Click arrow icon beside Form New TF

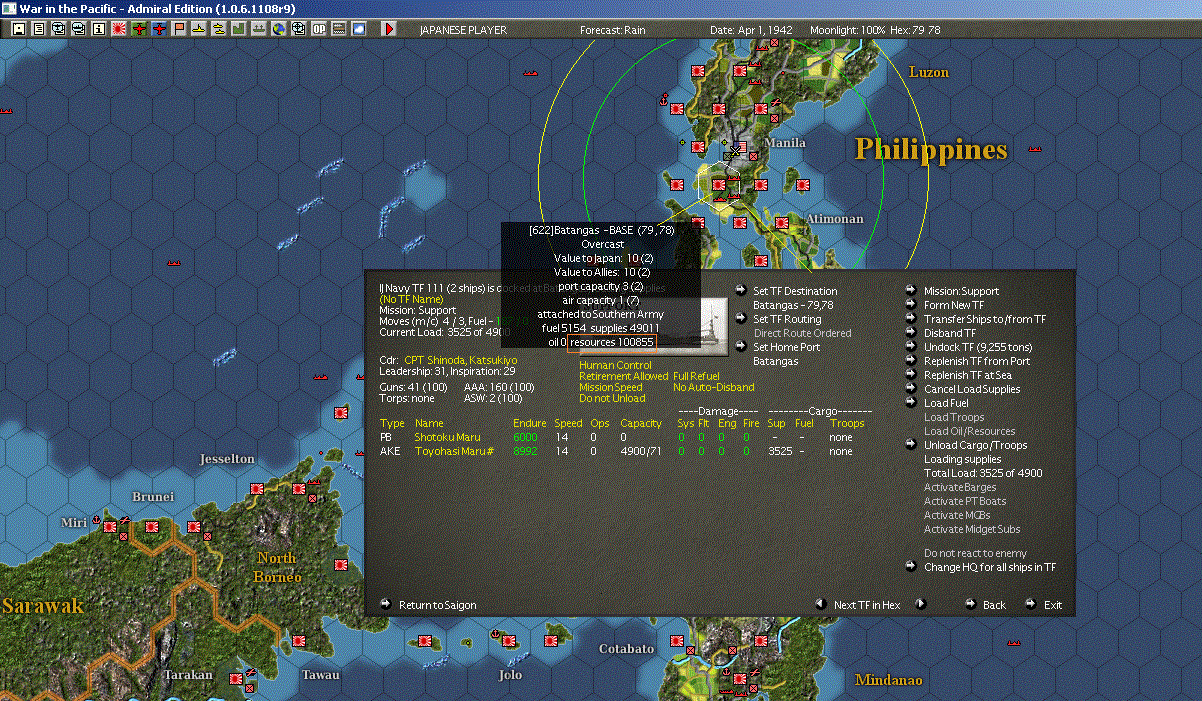pos(911,305)
